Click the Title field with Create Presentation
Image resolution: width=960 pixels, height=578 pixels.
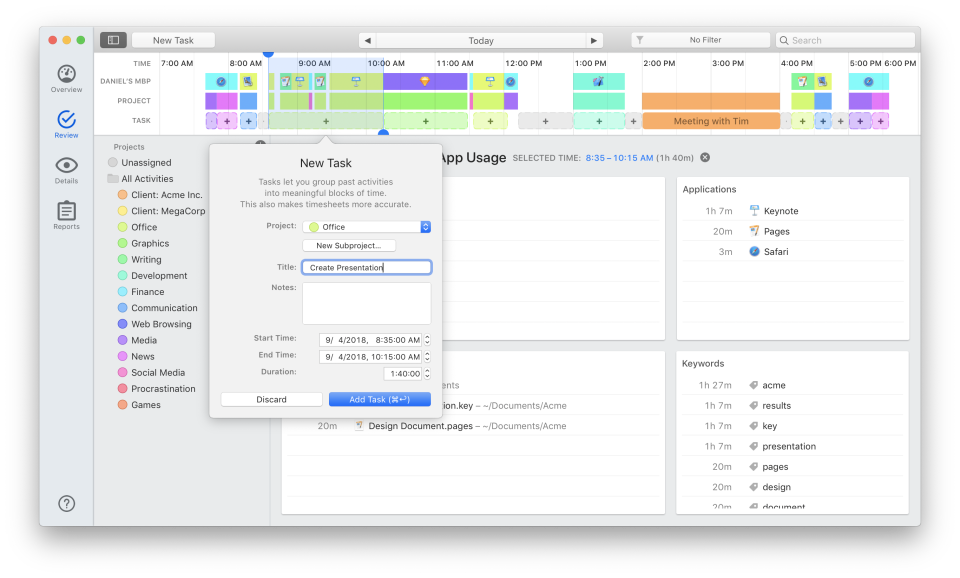tap(367, 267)
